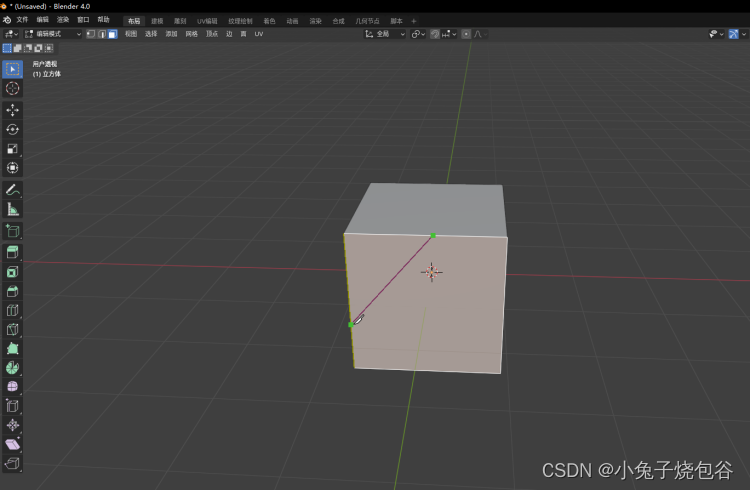
Task: Select the Inset Faces tool
Action: (x=12, y=272)
